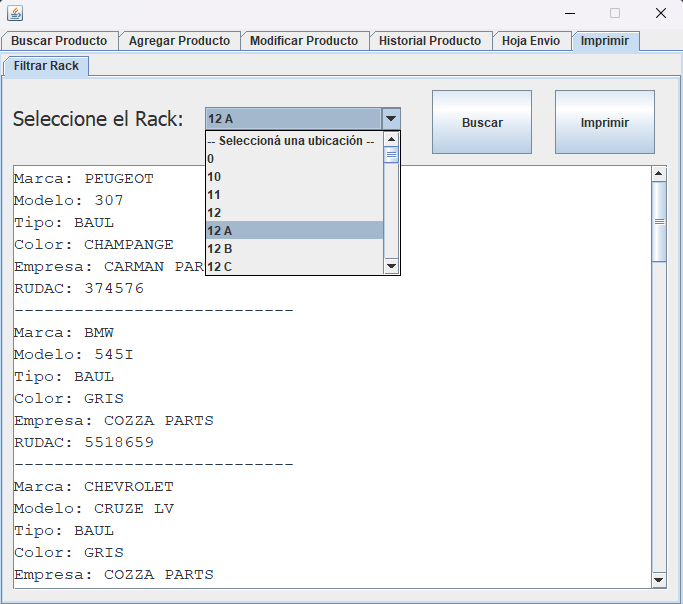Click the large Imprimir button
This screenshot has height=604, width=683.
tap(605, 122)
